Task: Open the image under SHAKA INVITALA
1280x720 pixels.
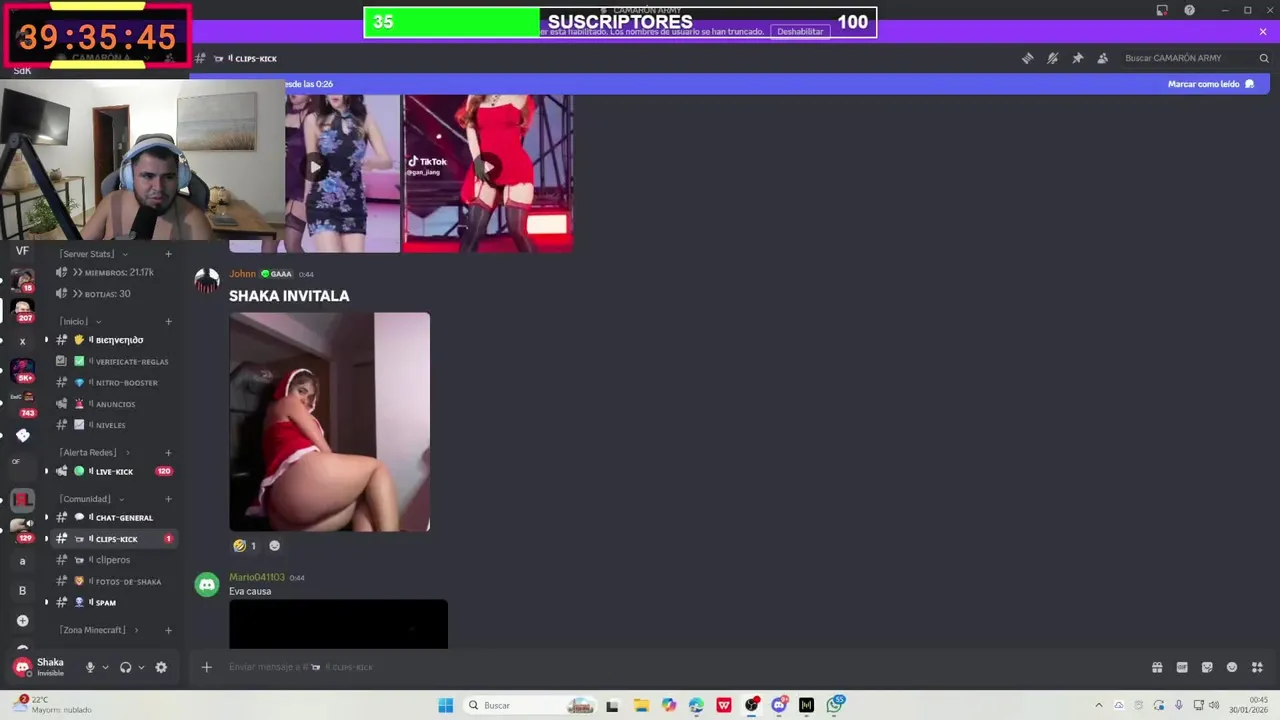Action: click(330, 422)
